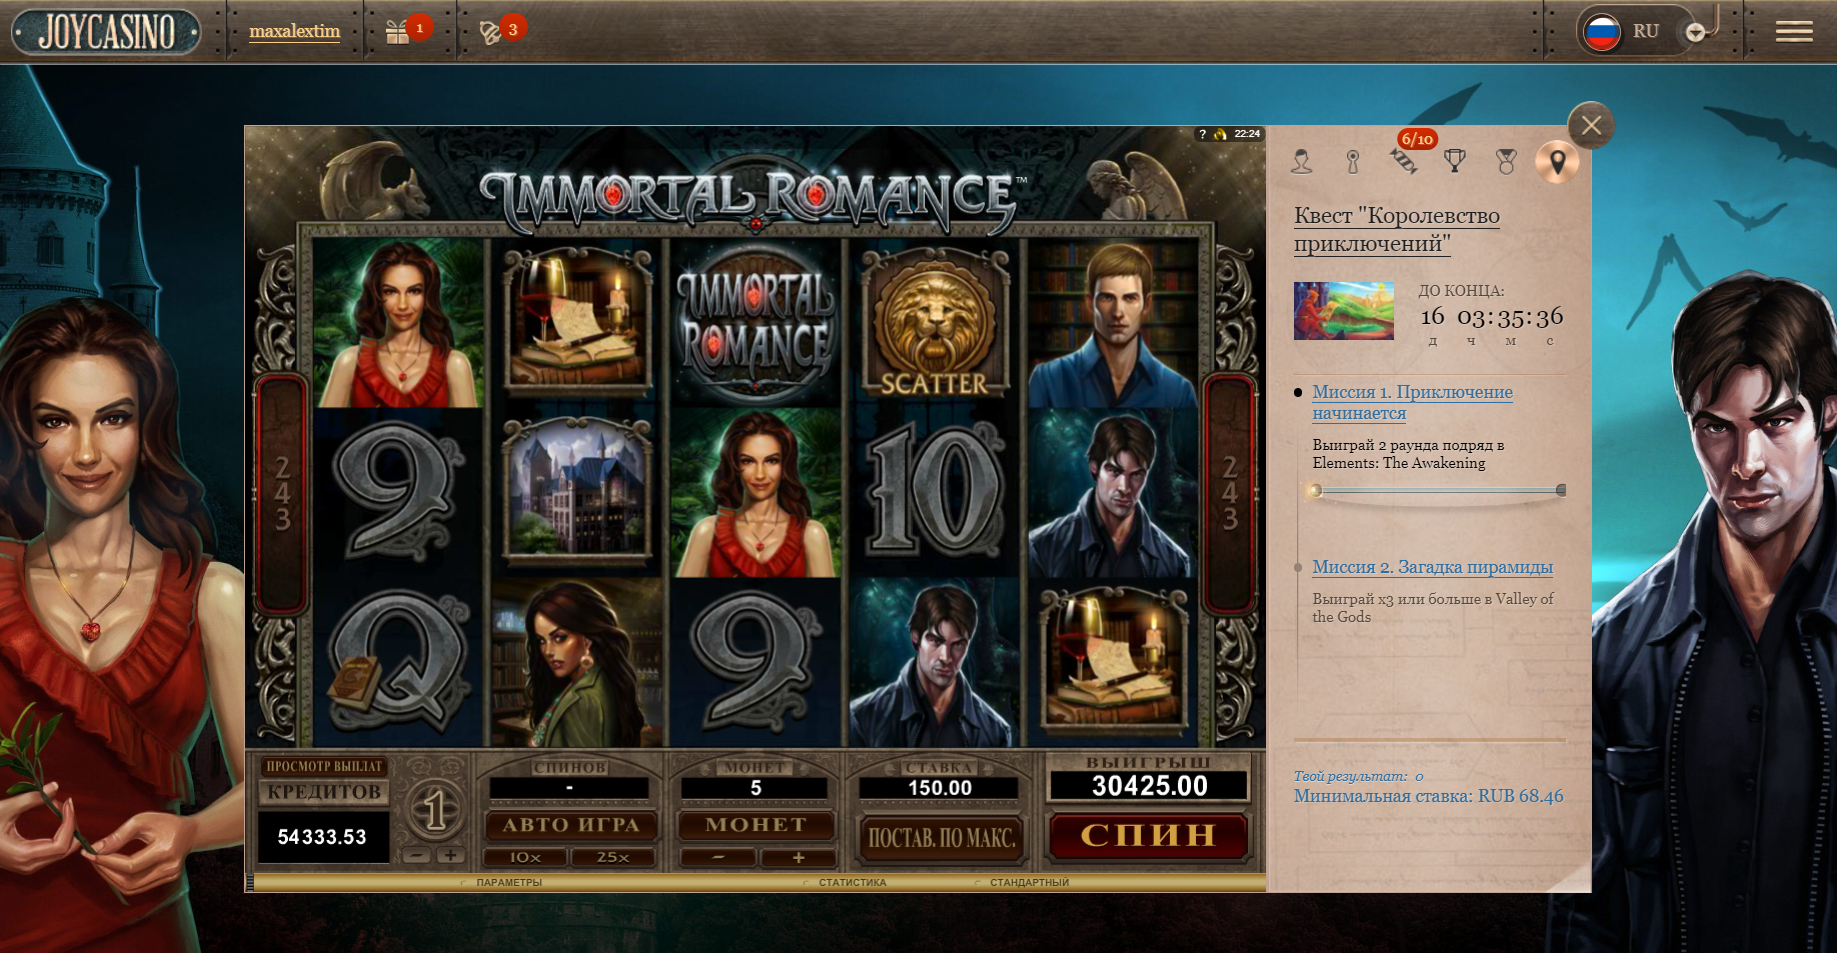The image size is (1837, 953).
Task: Open the medal achievements tab
Action: pos(1506,161)
